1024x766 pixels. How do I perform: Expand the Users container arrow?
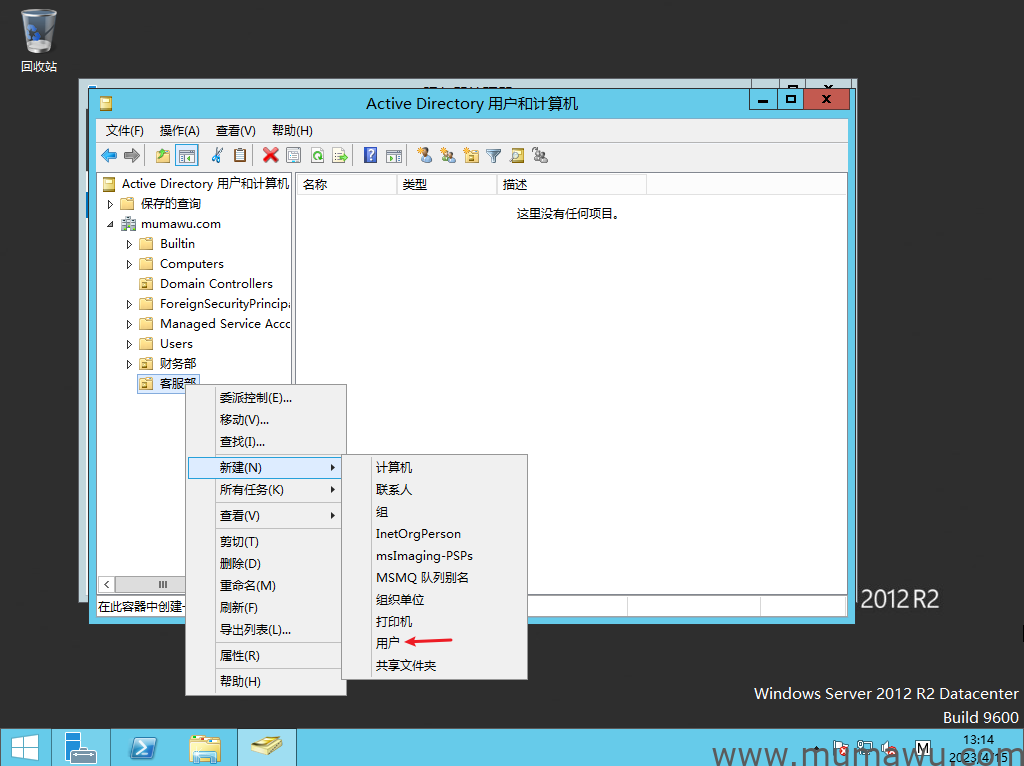129,344
